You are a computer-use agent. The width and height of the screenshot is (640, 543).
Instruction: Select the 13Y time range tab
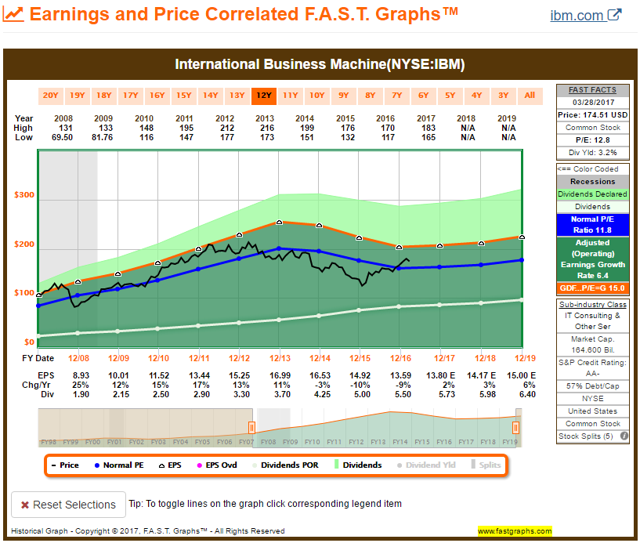tap(237, 96)
